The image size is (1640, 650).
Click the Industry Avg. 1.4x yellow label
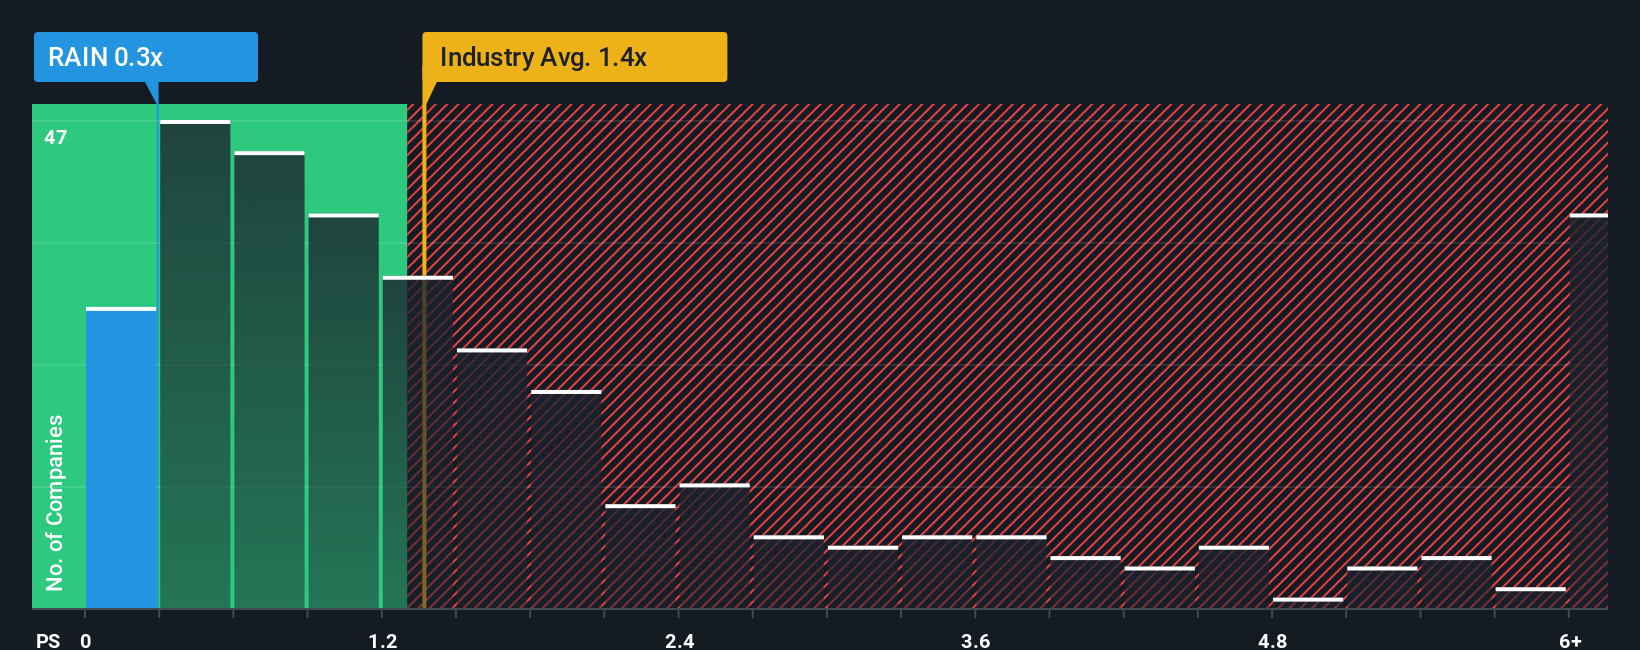pos(574,57)
